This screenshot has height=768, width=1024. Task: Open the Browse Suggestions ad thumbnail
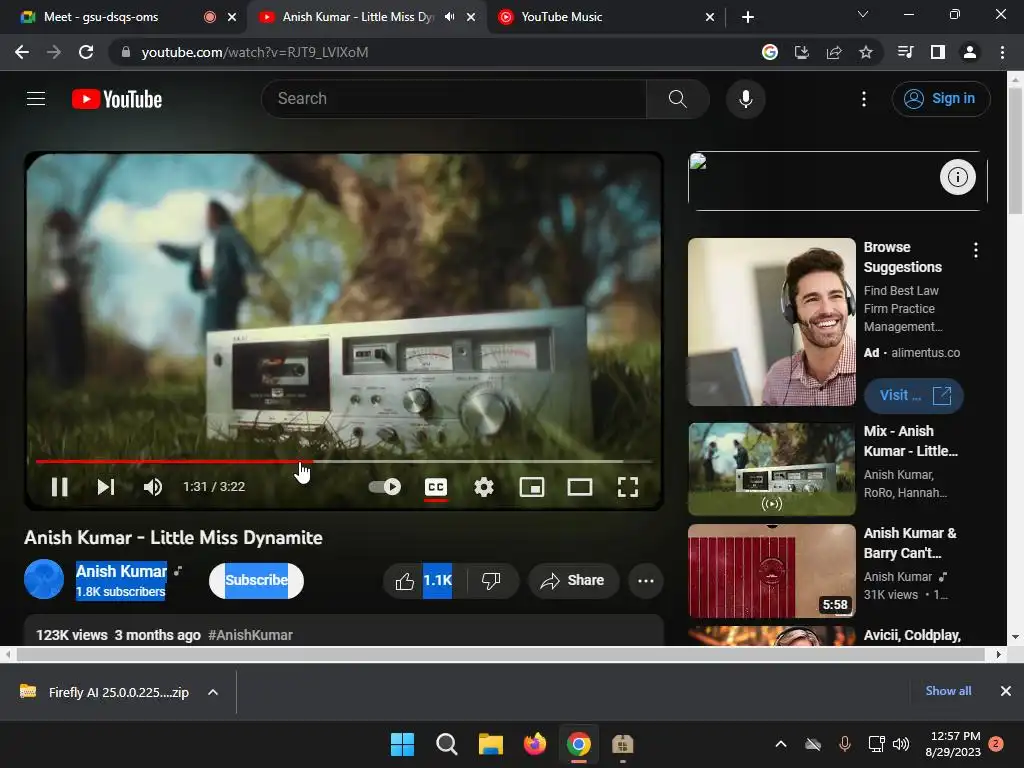pos(771,322)
